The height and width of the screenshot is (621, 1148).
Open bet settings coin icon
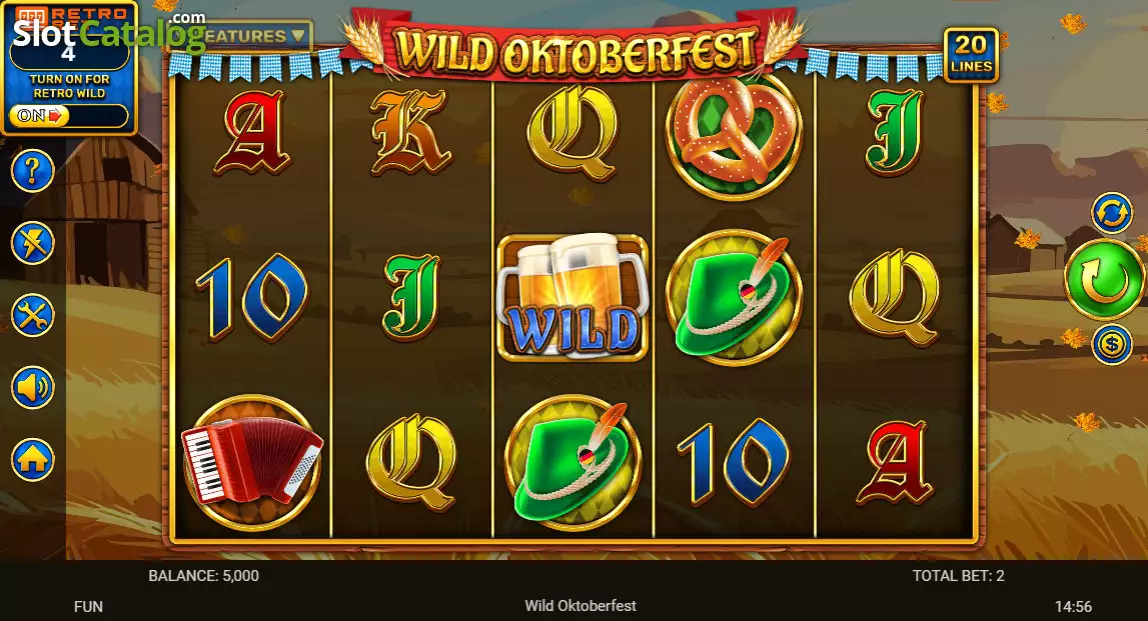1111,343
